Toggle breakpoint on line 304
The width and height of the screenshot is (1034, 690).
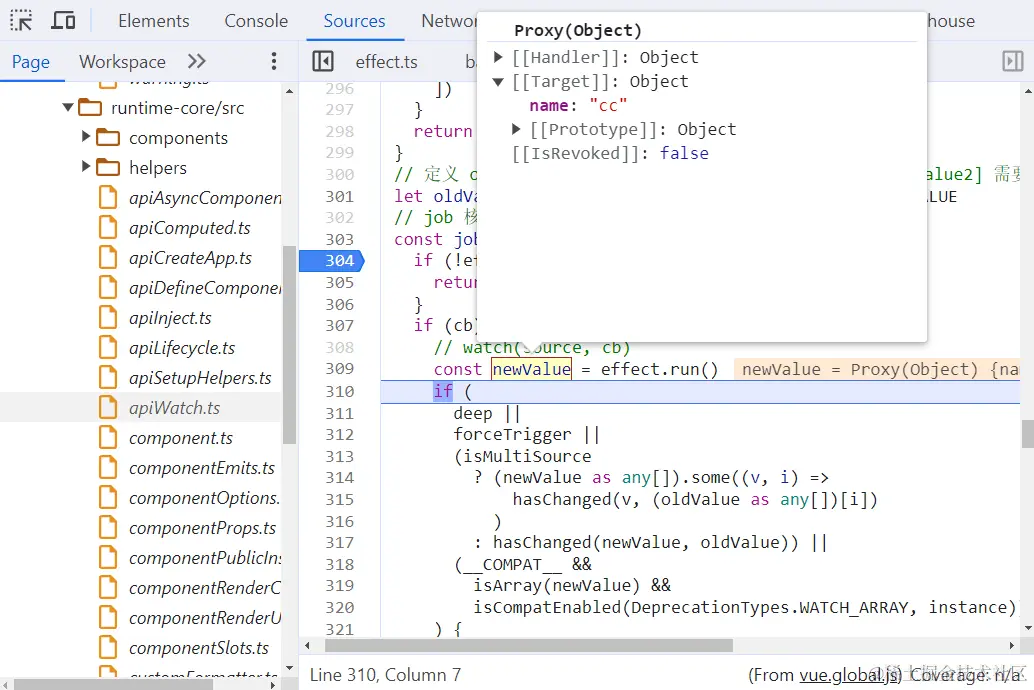pyautogui.click(x=340, y=261)
